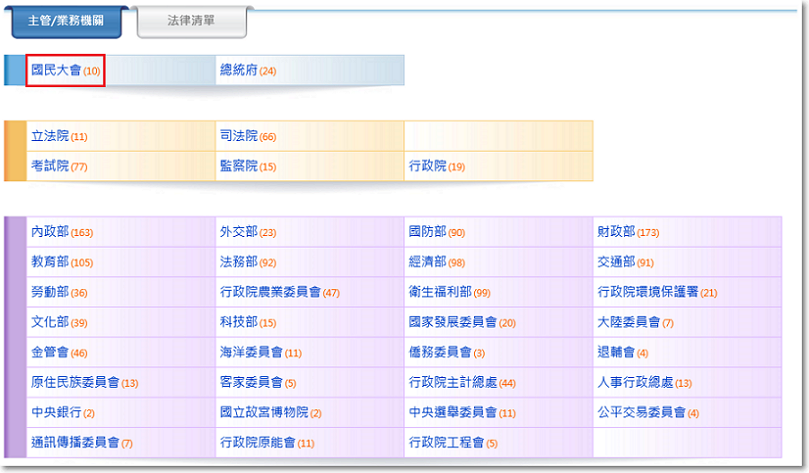Open 行政院 with 19 entries
The width and height of the screenshot is (809, 473).
pos(428,166)
